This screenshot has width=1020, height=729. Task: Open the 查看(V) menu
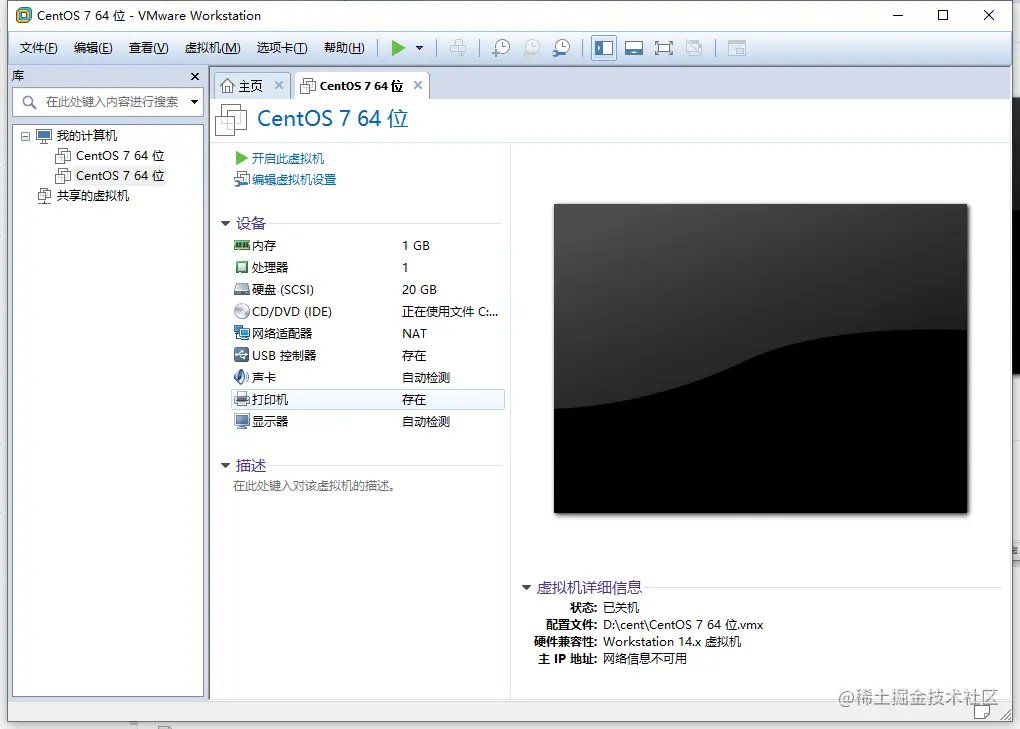tap(148, 47)
